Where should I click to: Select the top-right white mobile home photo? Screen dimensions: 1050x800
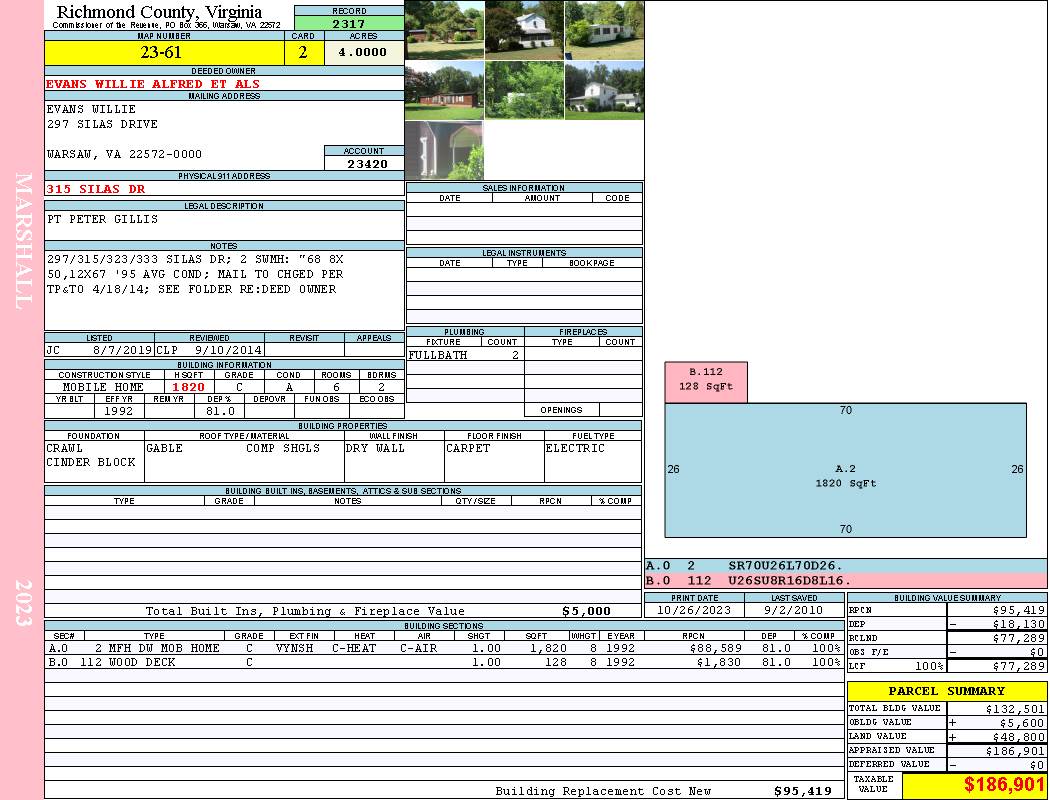pyautogui.click(x=604, y=30)
